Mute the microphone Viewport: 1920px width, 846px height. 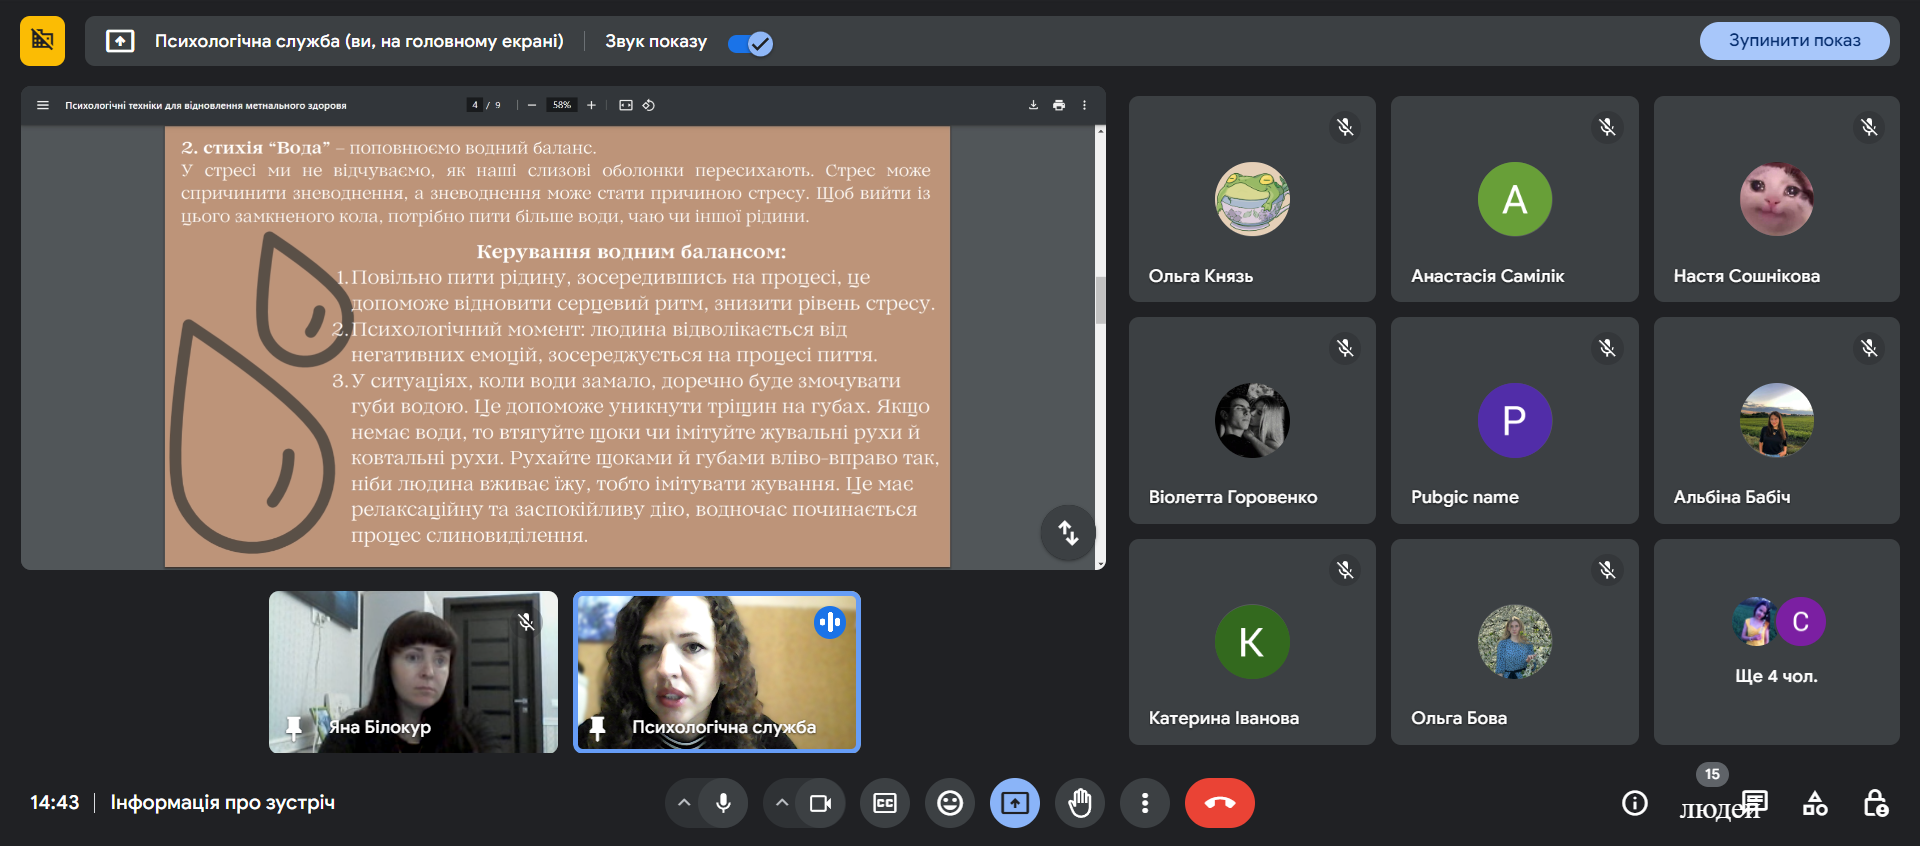(723, 803)
